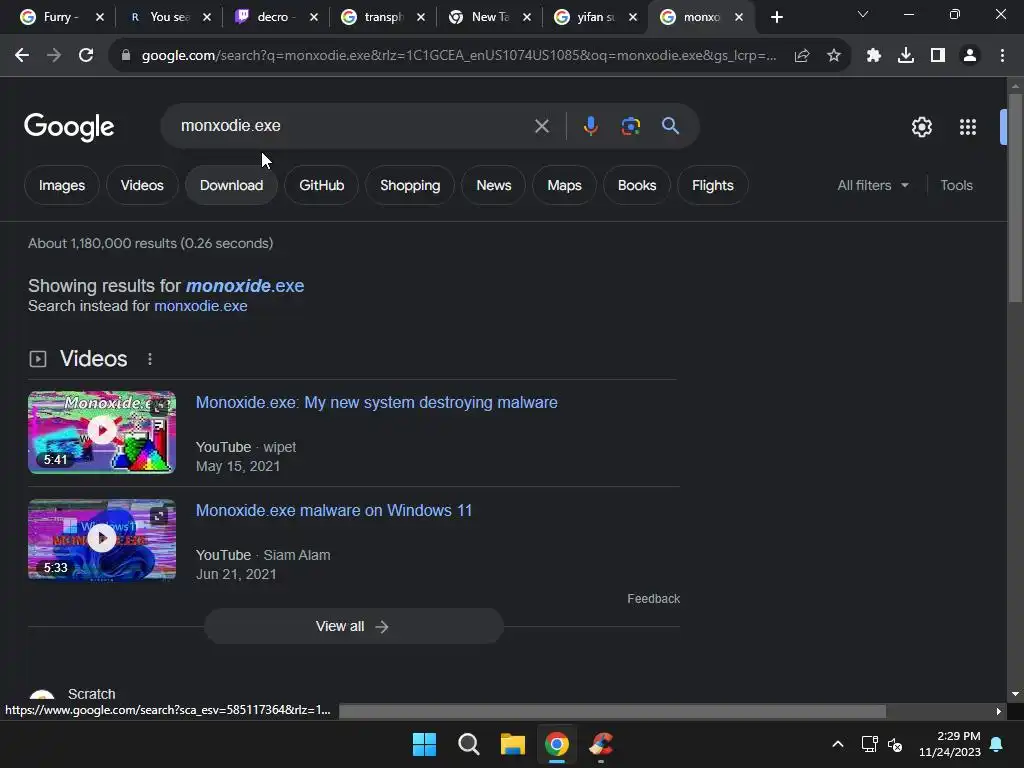Filter results by Videos chip
This screenshot has width=1024, height=768.
pos(142,185)
